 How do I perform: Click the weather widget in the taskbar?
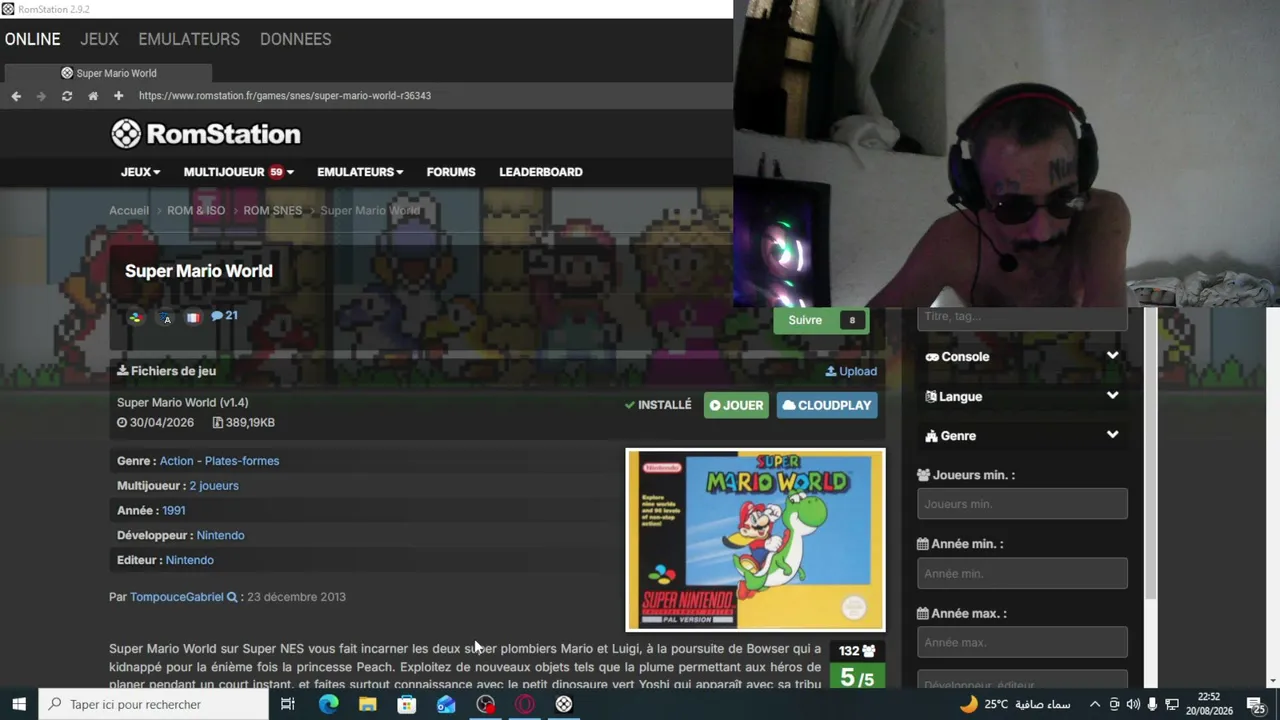coord(1014,704)
